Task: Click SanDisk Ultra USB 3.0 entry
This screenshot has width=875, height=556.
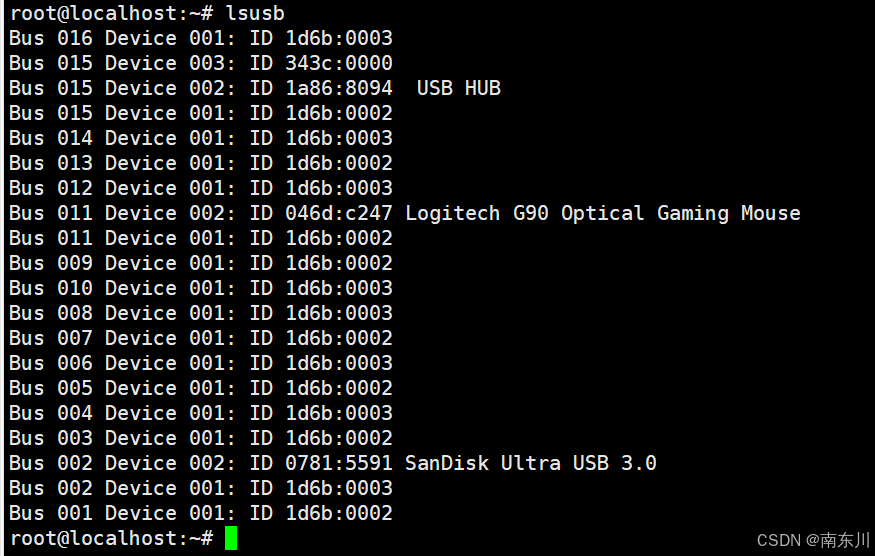Action: (531, 463)
